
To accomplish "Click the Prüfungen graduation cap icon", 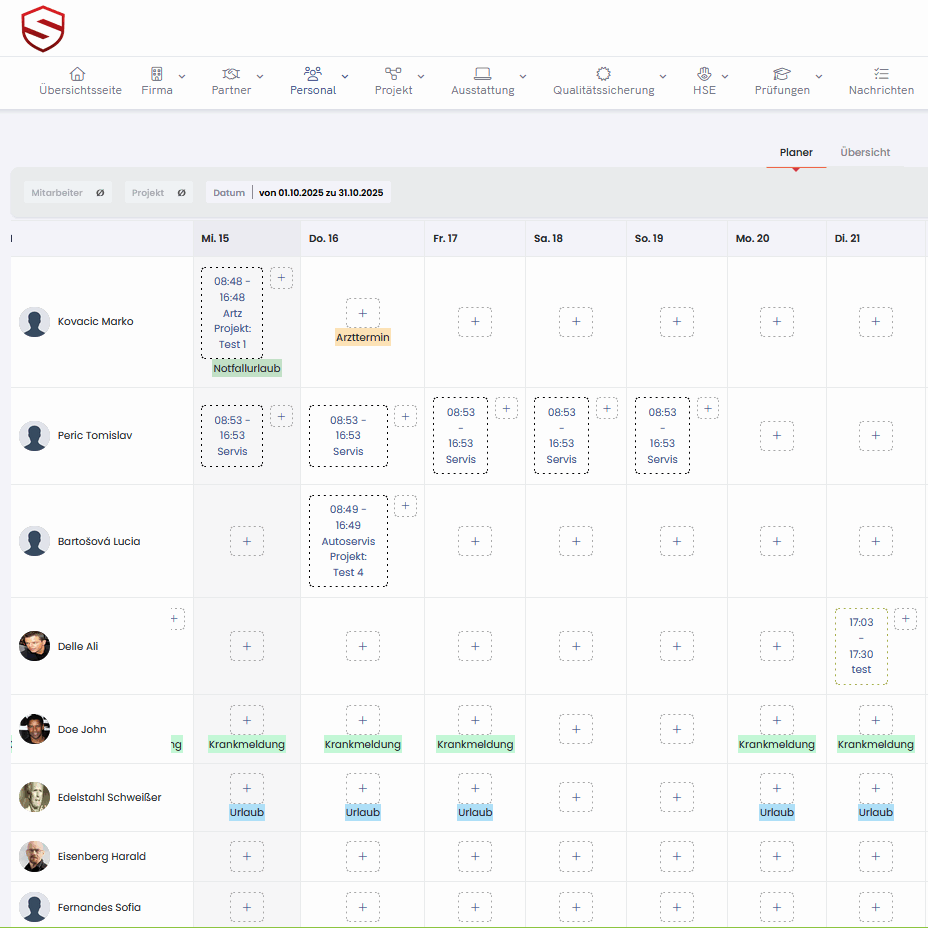I will click(x=782, y=74).
